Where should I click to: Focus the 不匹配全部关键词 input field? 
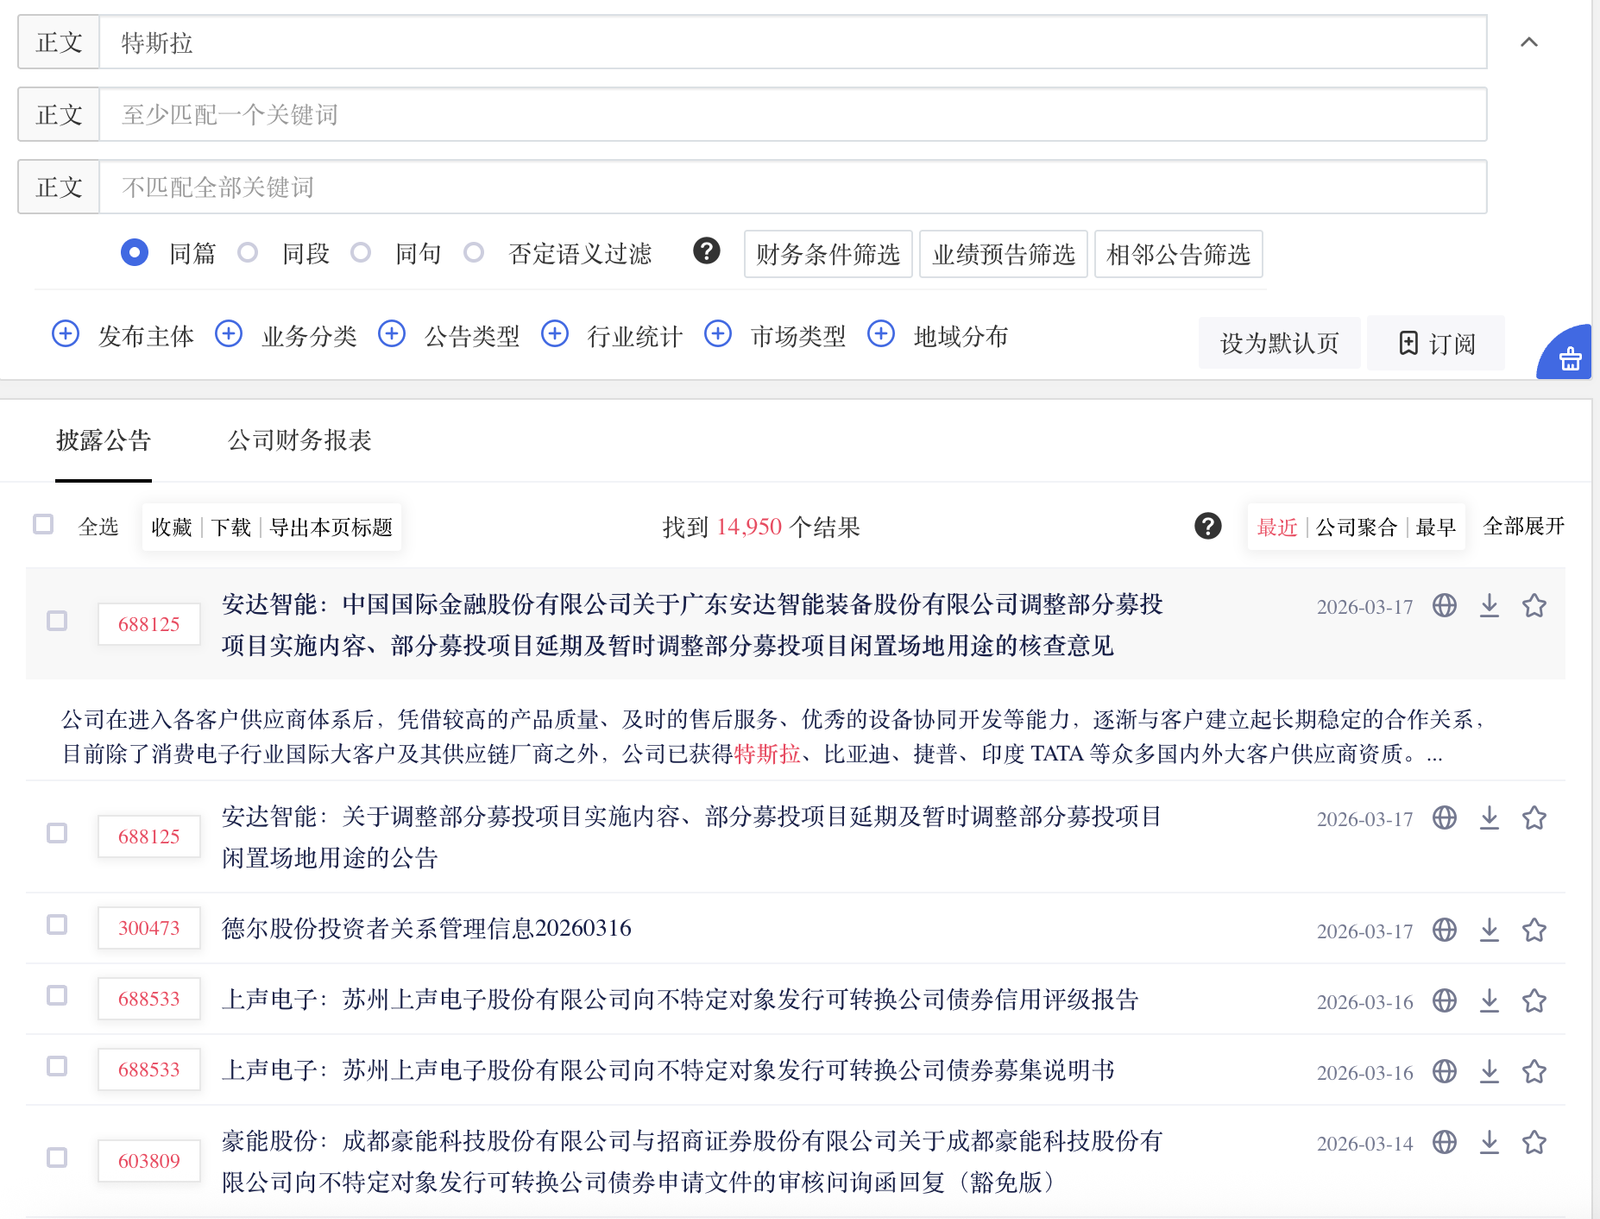pos(793,186)
